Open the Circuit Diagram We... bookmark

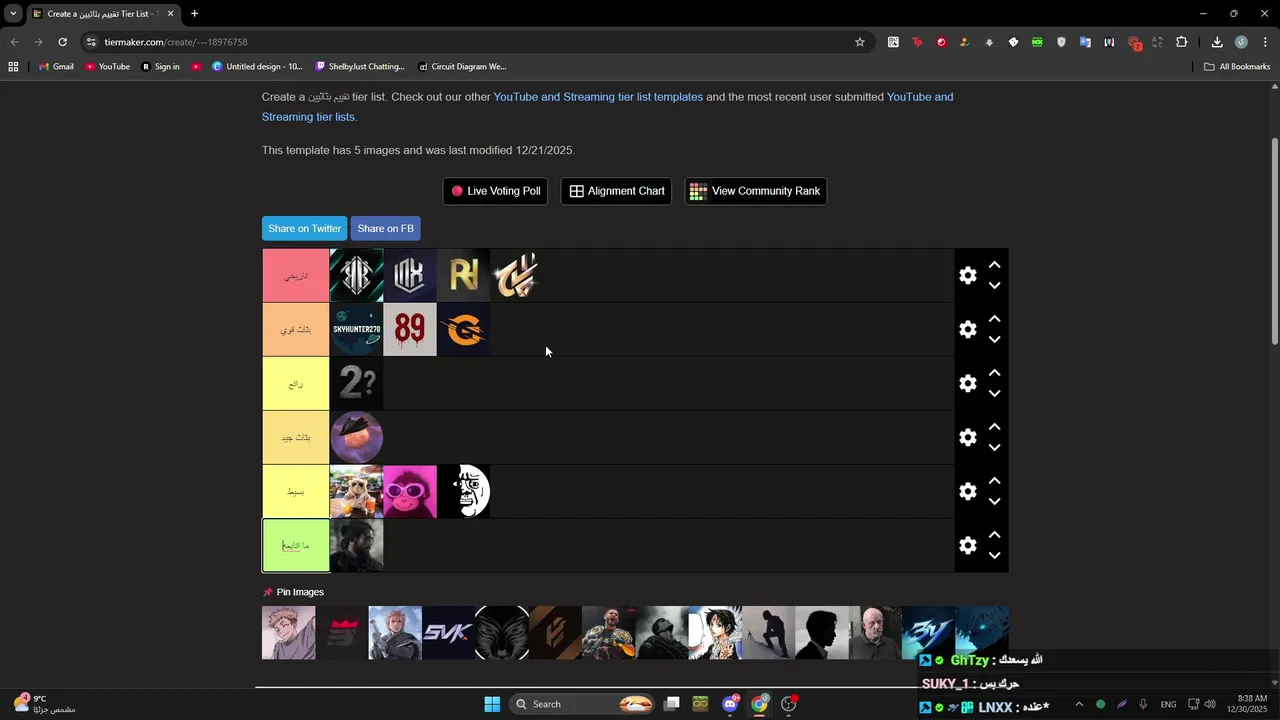(x=462, y=67)
